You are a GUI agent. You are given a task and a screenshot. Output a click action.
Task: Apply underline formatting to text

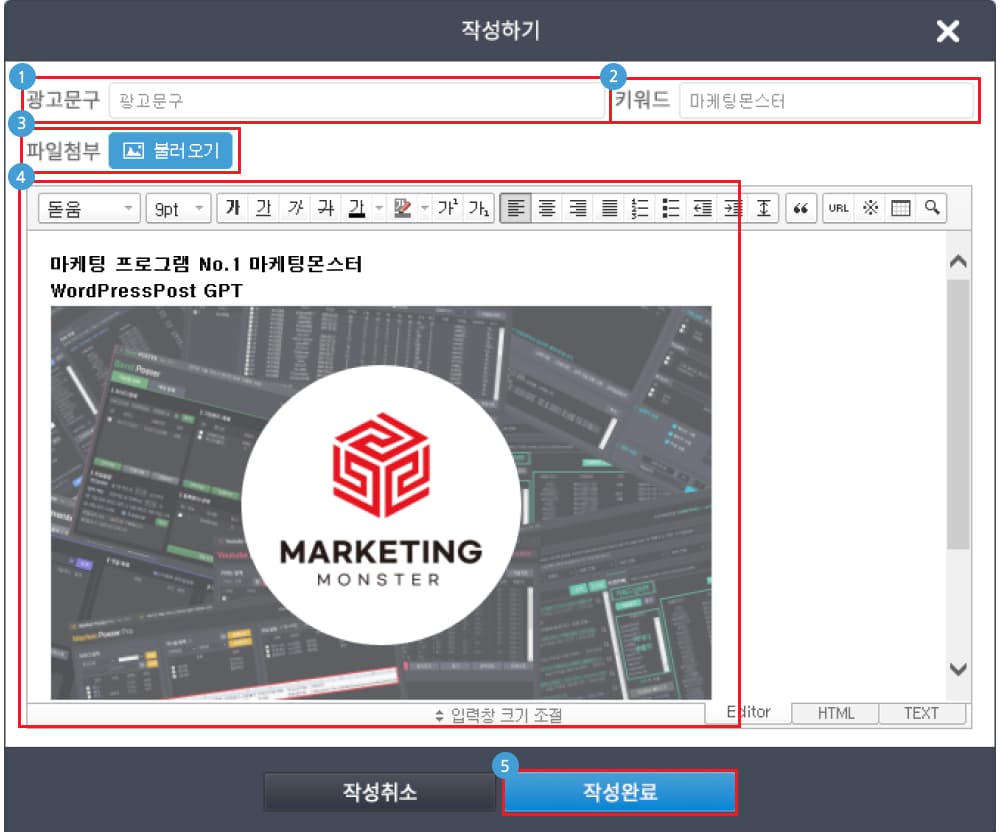pos(264,208)
